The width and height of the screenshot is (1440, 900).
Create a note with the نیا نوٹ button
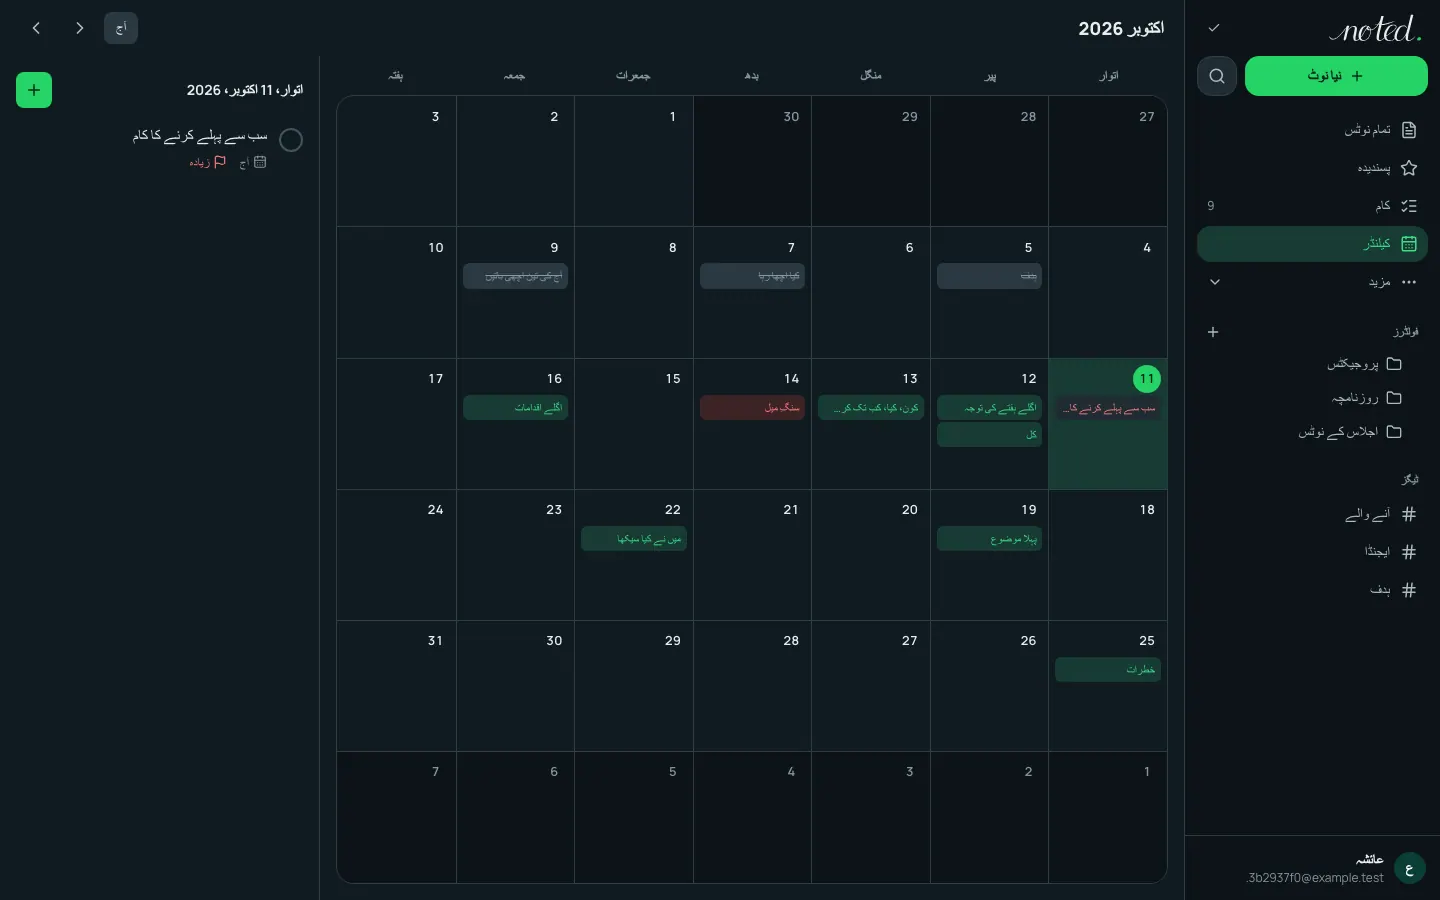coord(1336,76)
